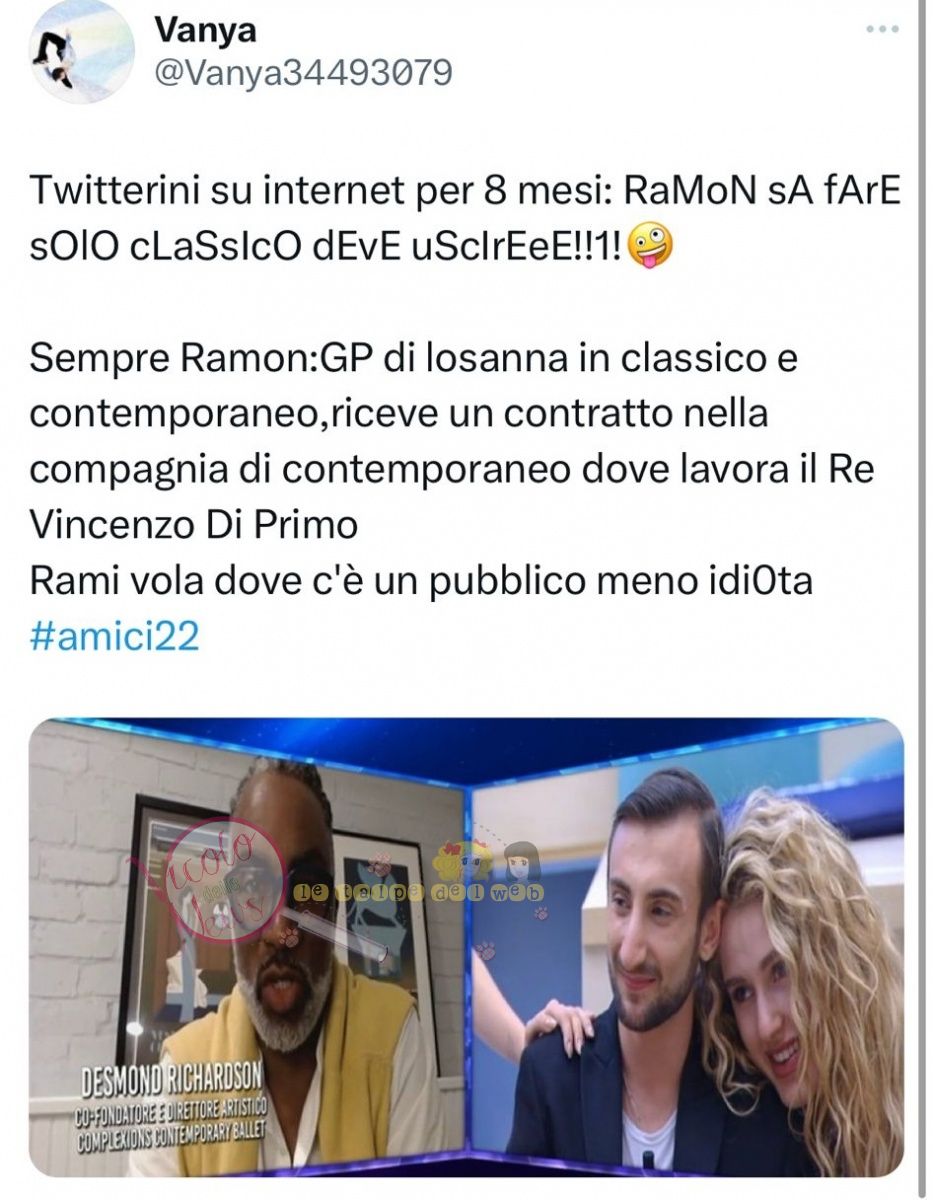The width and height of the screenshot is (933, 1200).
Task: Open the #amici22 hashtag link
Action: 115,636
